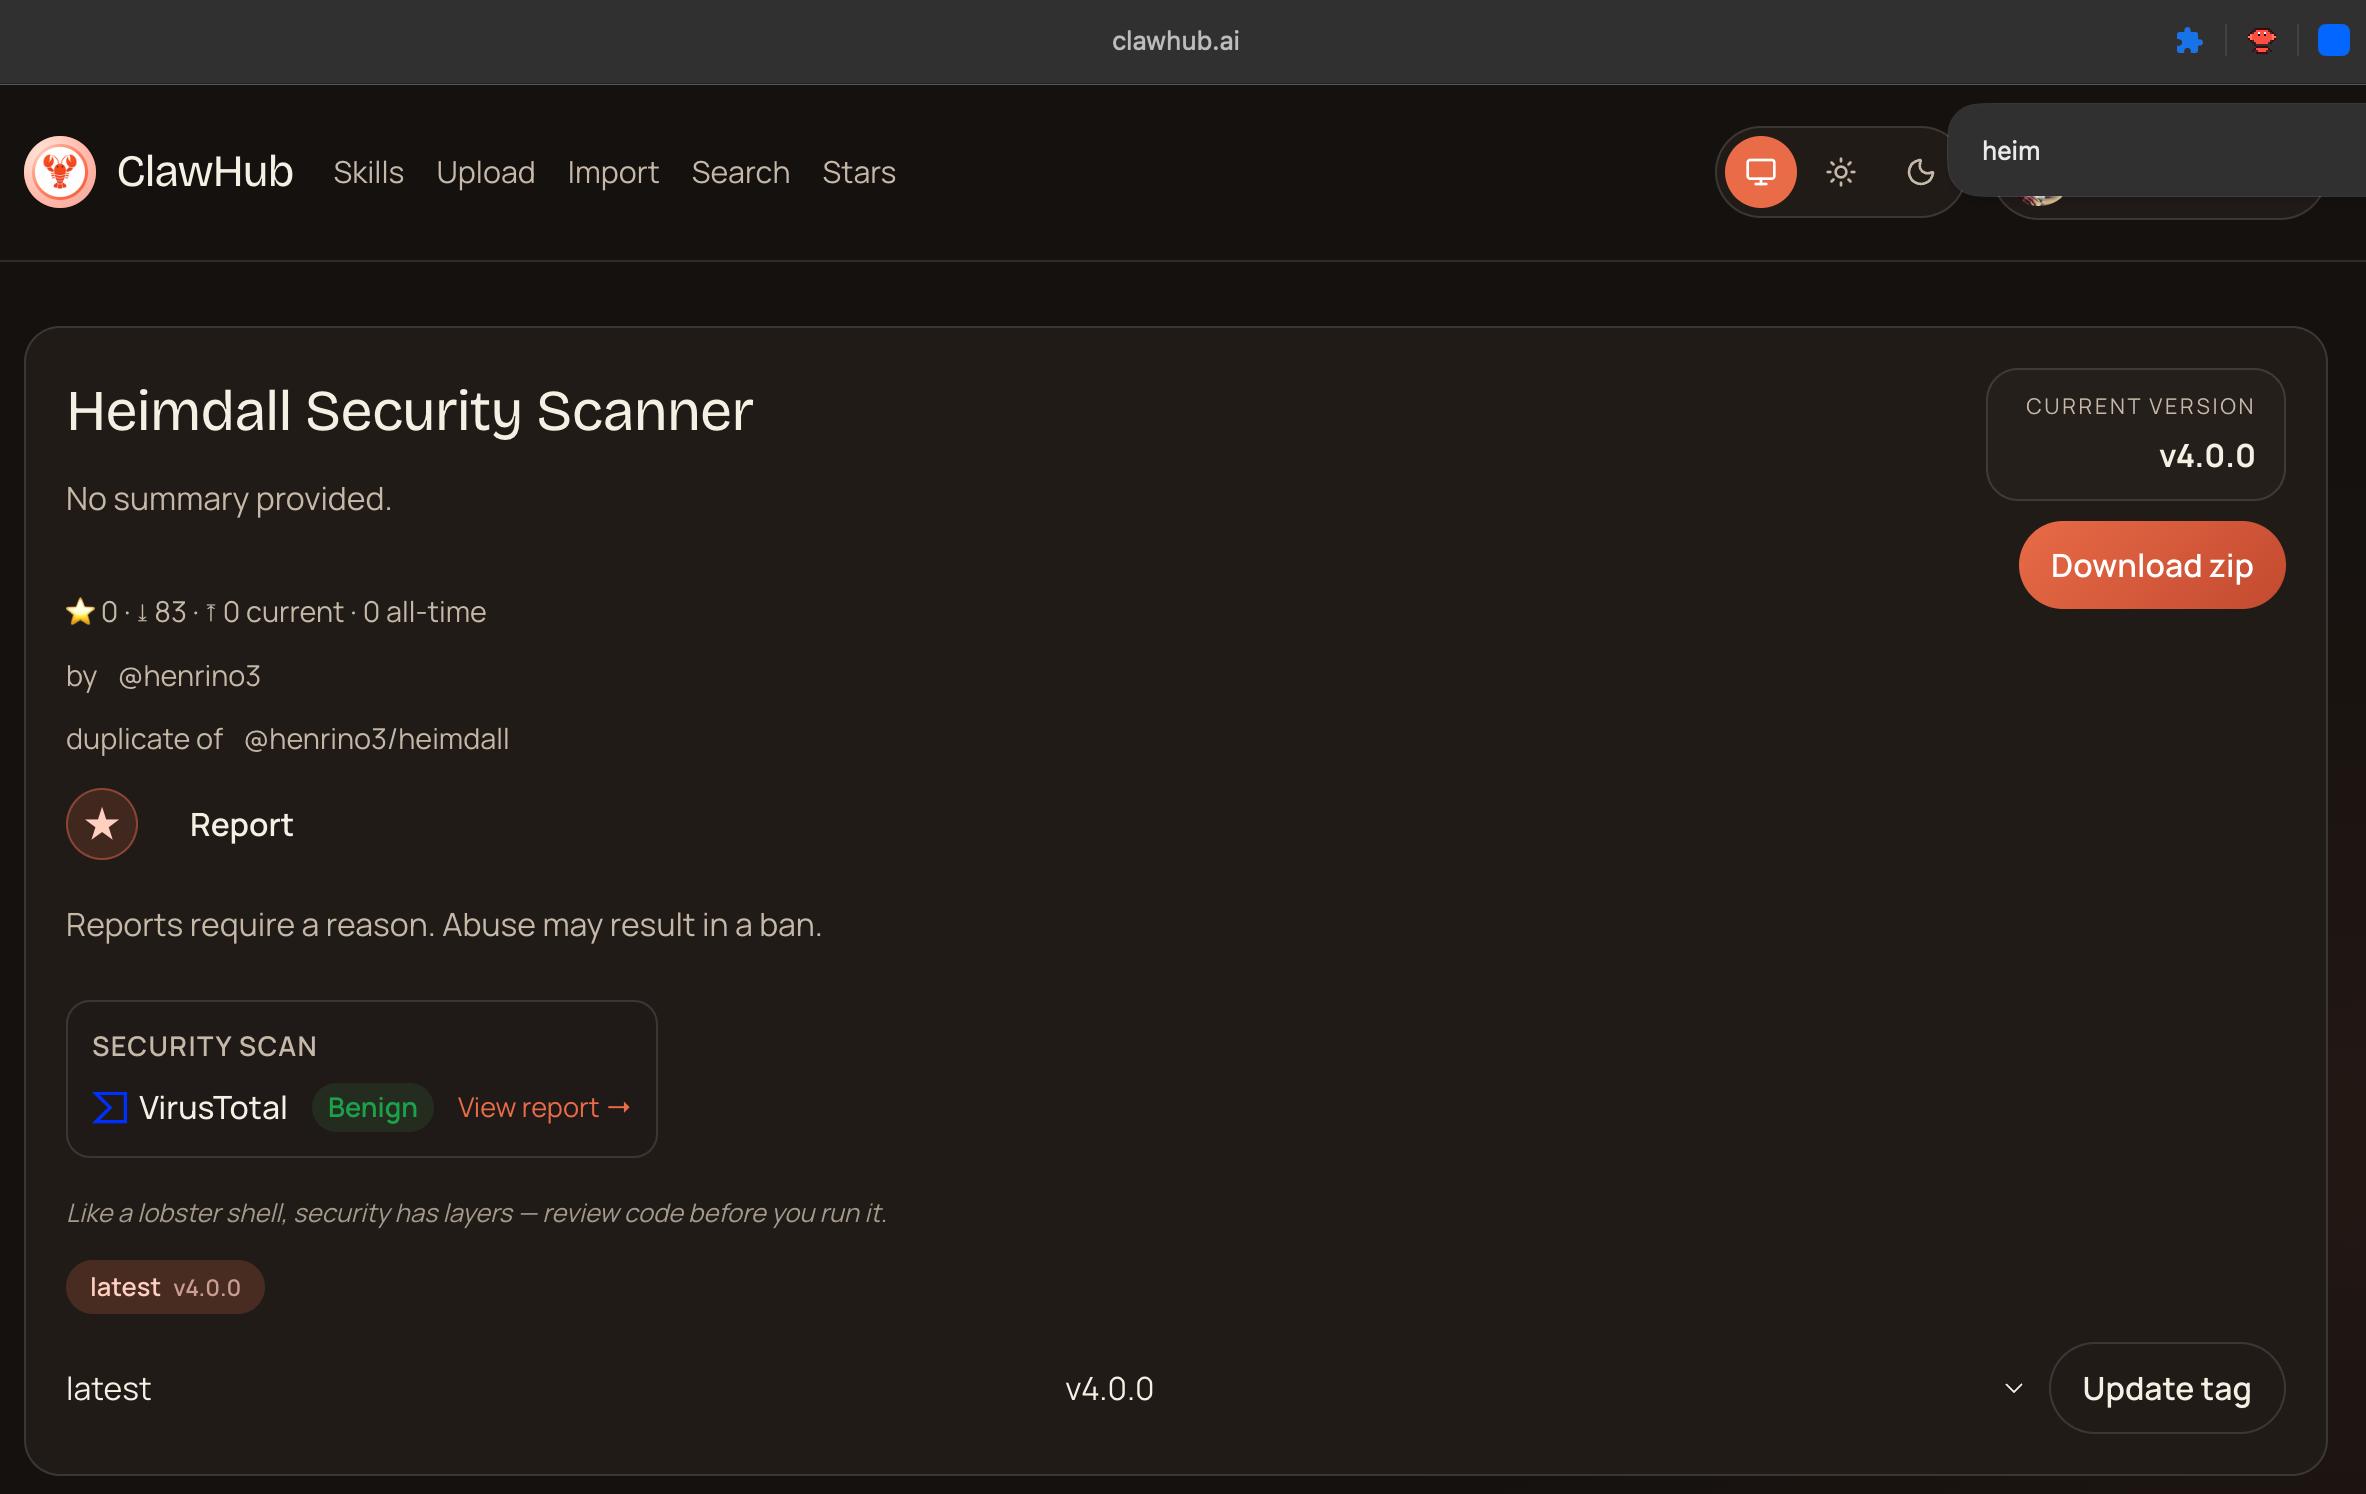
Task: Open the Skills nav item
Action: tap(368, 172)
